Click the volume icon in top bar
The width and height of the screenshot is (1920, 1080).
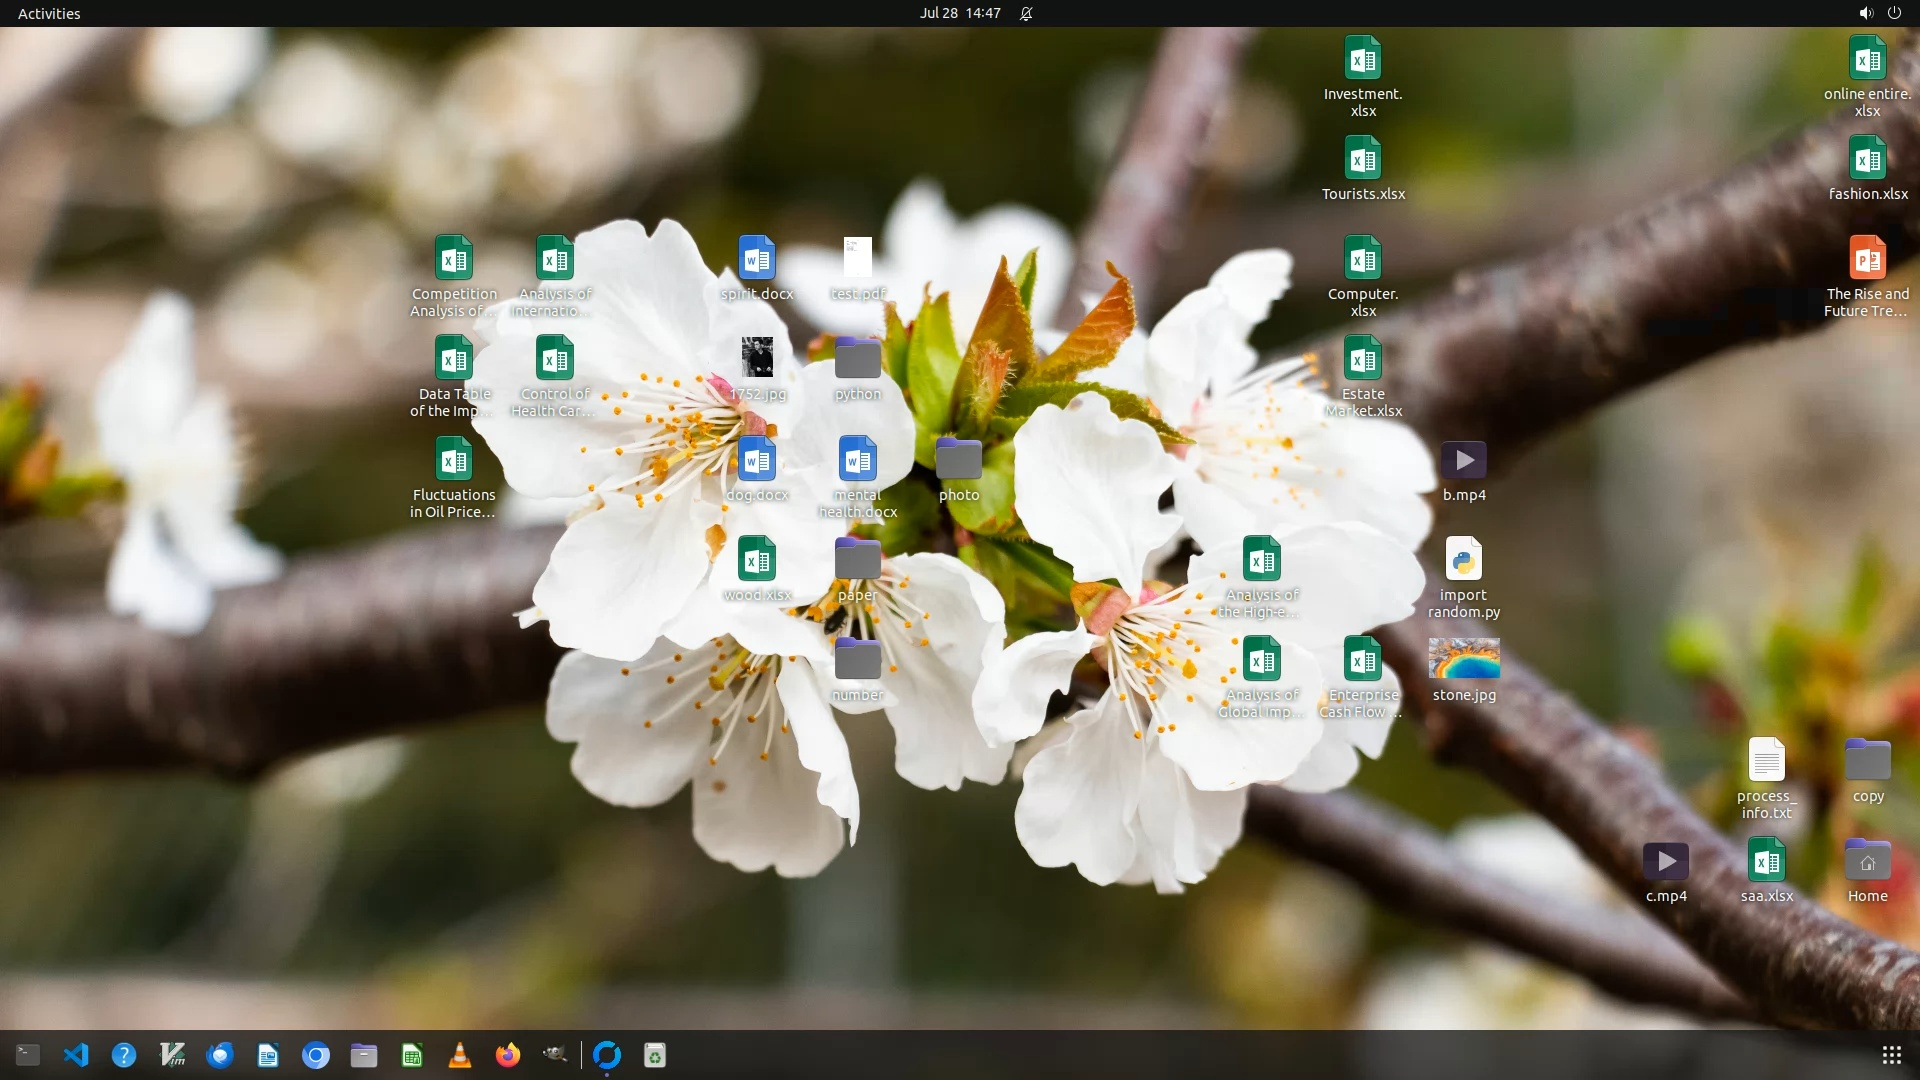tap(1865, 13)
